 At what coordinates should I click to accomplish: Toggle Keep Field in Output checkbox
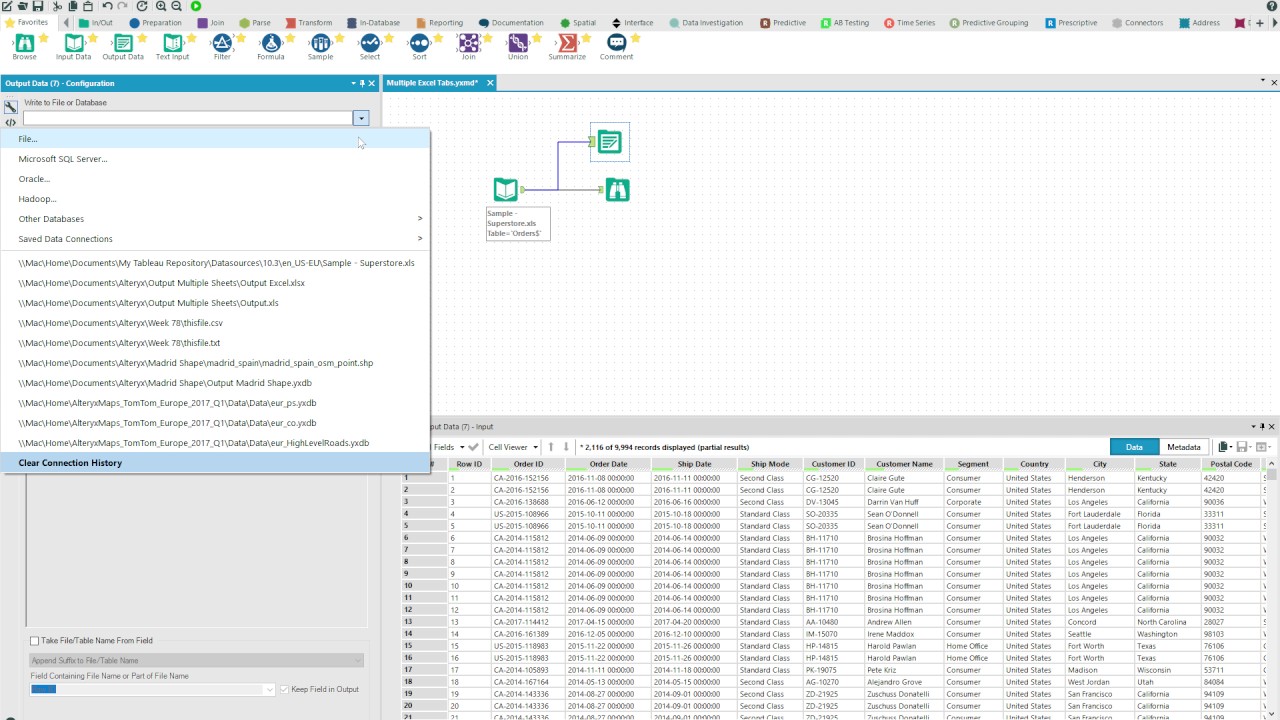click(285, 689)
